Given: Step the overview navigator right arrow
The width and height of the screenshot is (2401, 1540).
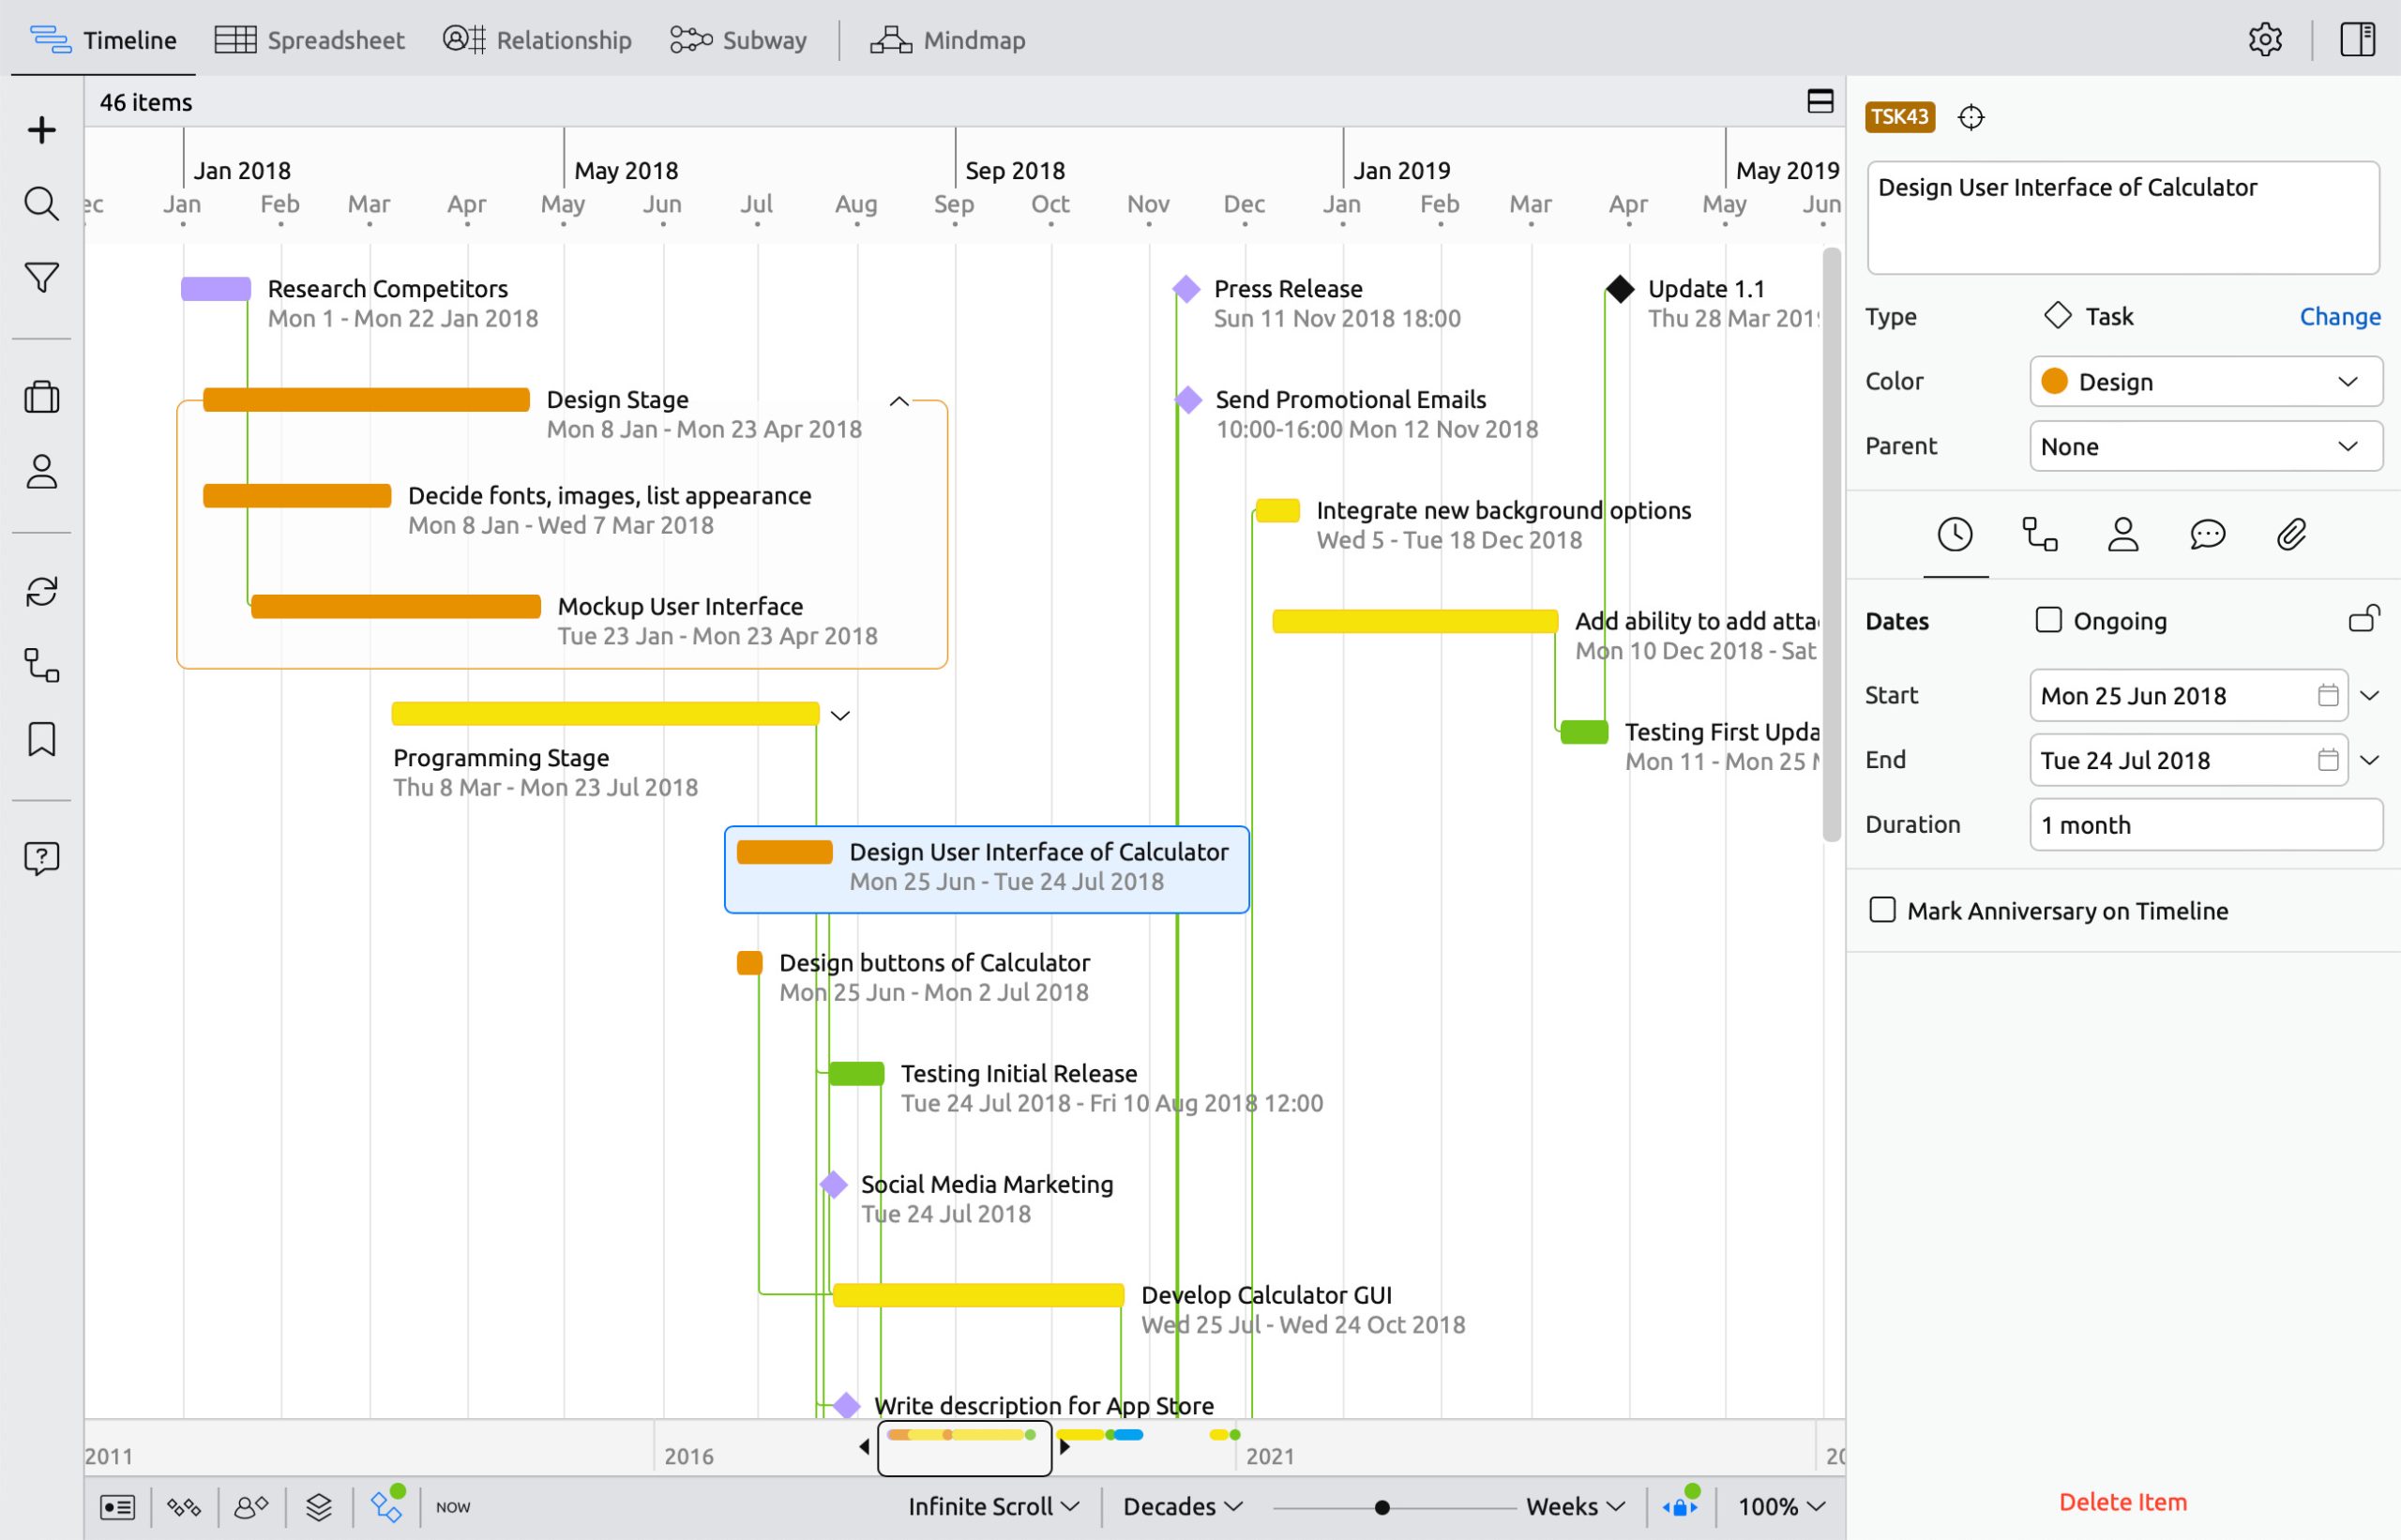Looking at the screenshot, I should click(x=1064, y=1447).
